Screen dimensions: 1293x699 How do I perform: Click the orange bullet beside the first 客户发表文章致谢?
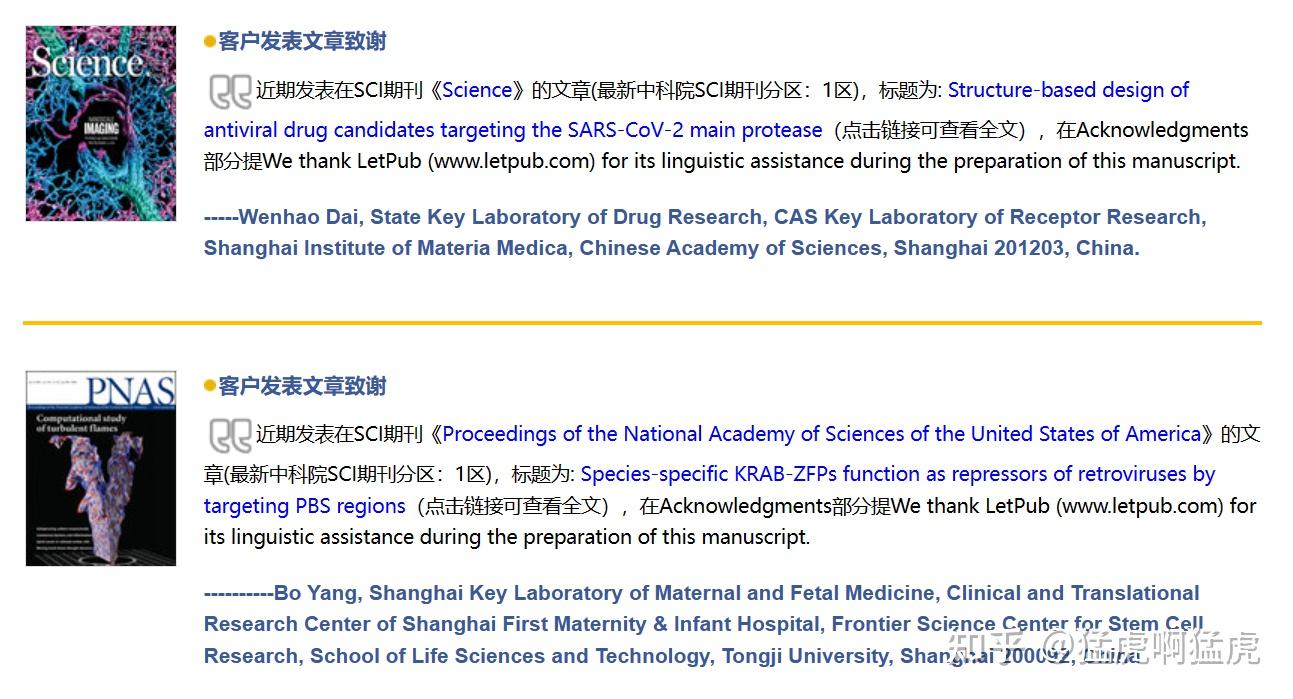[209, 42]
